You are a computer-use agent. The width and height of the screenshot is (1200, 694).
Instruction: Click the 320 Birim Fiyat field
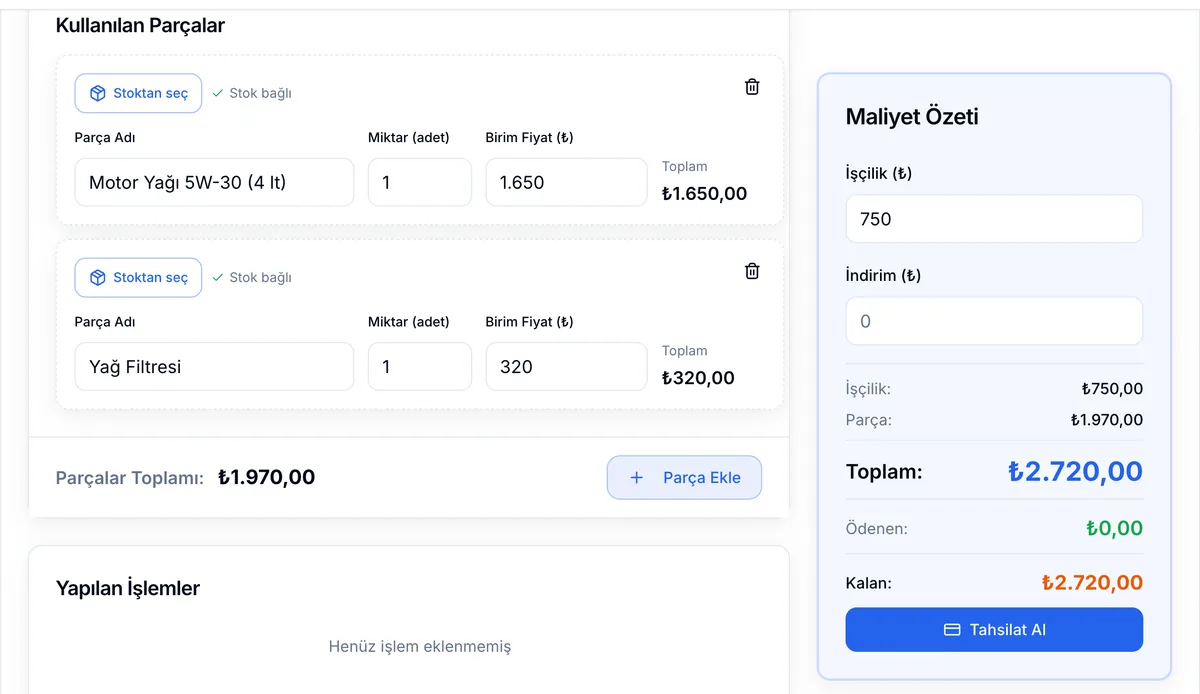[567, 366]
